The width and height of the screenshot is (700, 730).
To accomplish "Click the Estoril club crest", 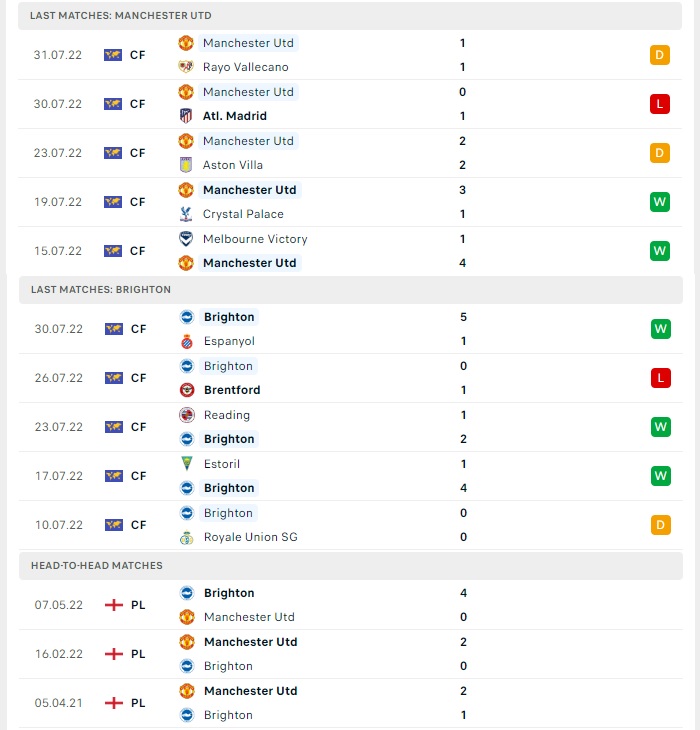I will [x=187, y=464].
